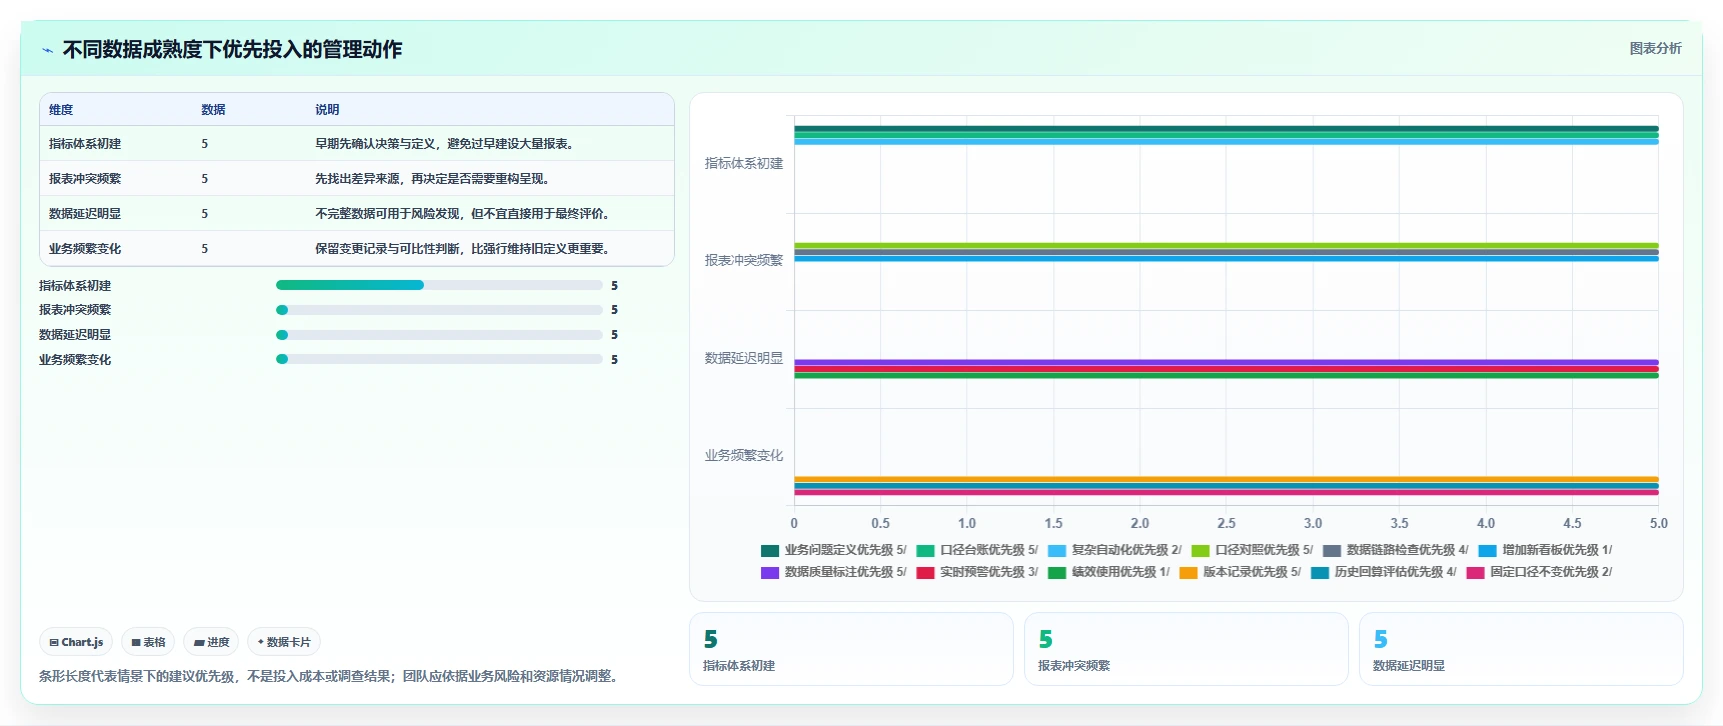Click the 表格 tag chip
Viewport: 1723px width, 726px height.
pyautogui.click(x=148, y=642)
